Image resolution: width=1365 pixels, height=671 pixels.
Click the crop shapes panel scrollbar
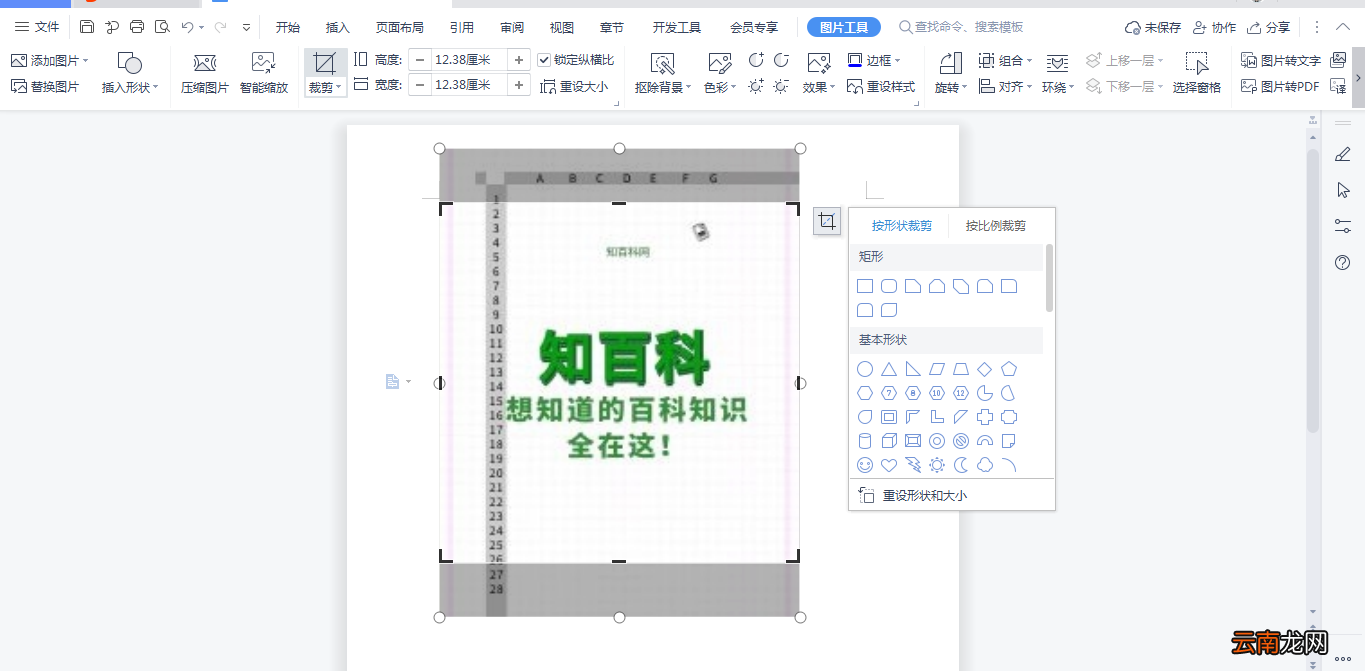click(x=1049, y=277)
